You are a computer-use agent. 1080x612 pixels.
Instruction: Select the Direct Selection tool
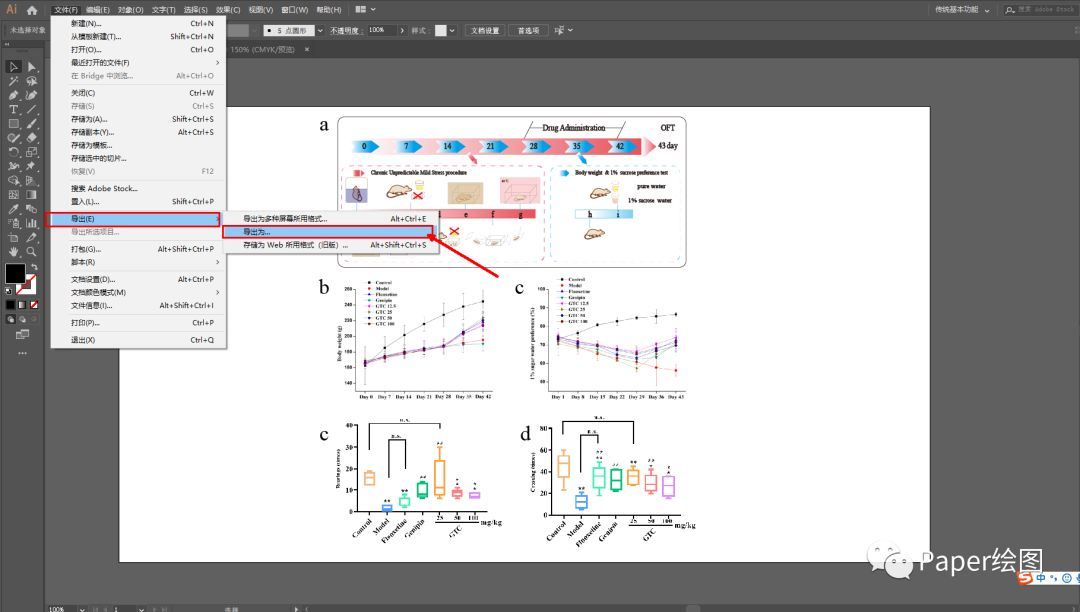click(32, 66)
